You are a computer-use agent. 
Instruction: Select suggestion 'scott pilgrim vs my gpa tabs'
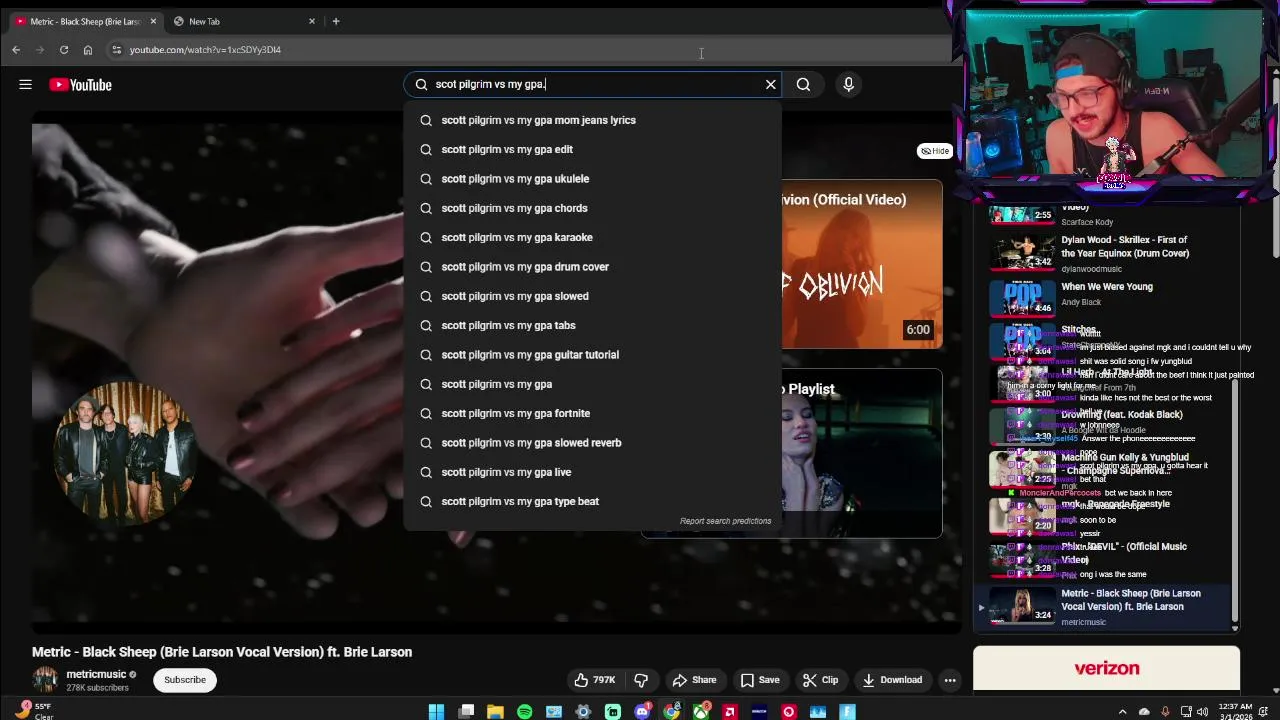[592, 325]
